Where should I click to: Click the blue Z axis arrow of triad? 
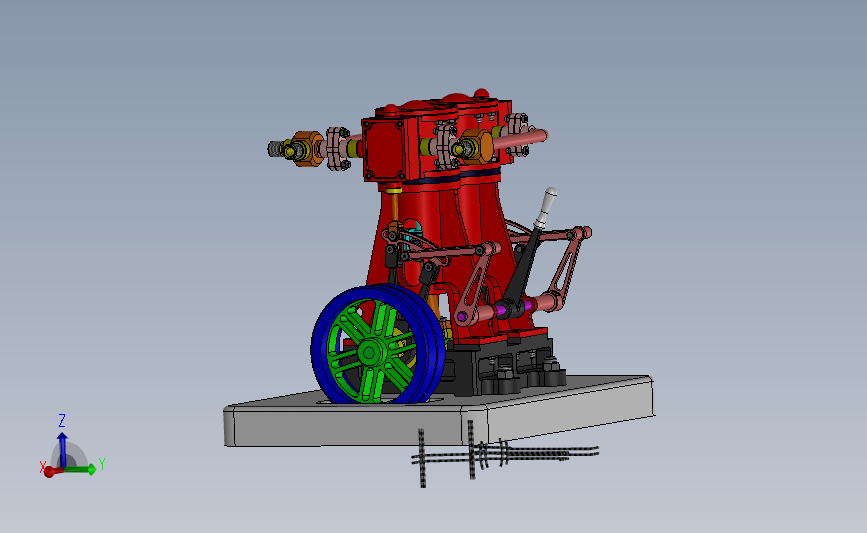point(62,449)
